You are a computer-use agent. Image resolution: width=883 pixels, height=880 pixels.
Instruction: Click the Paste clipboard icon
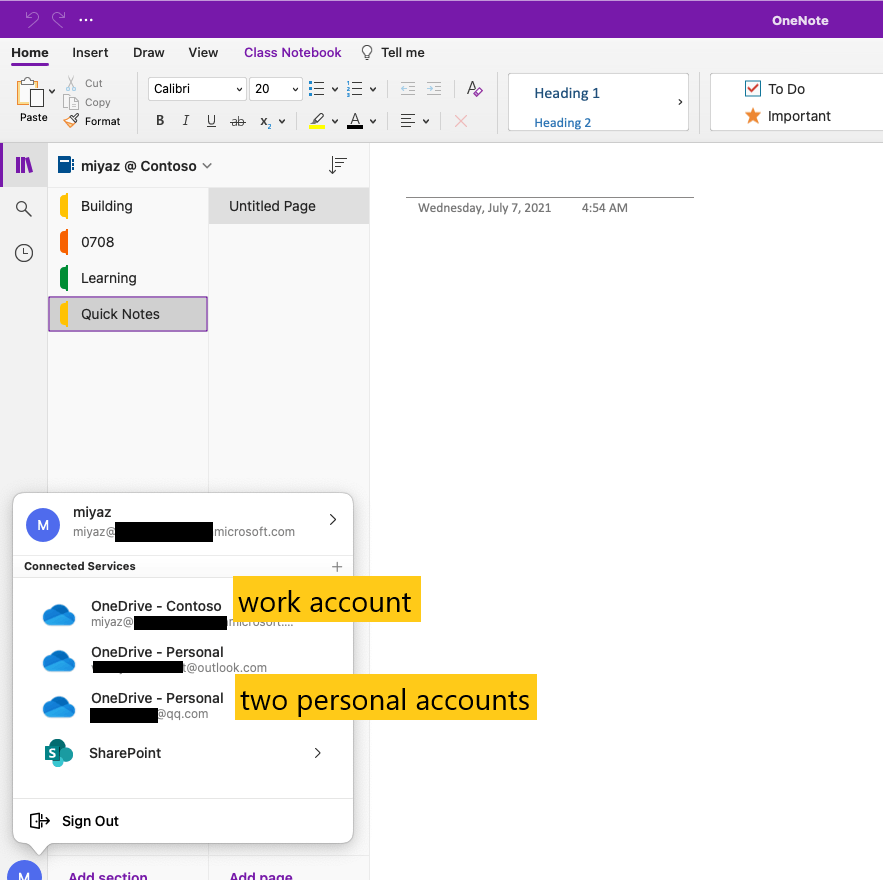[29, 92]
